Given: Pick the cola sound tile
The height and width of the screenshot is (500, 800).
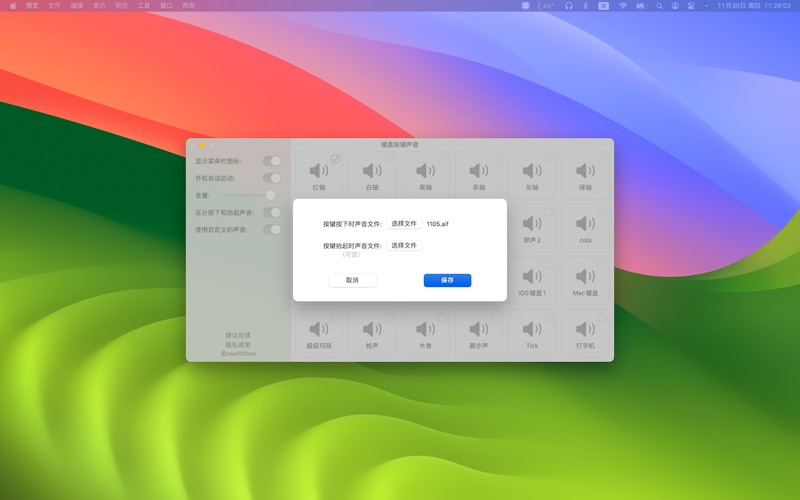Looking at the screenshot, I should coord(585,229).
